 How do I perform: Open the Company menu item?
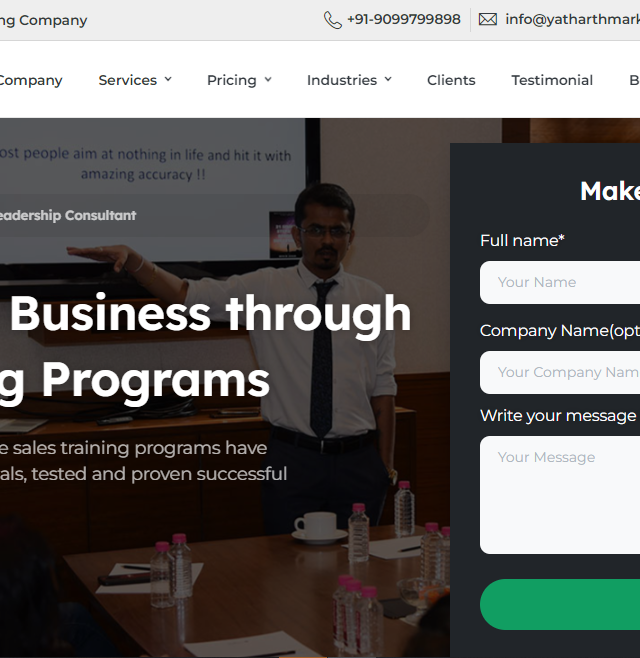coord(31,80)
